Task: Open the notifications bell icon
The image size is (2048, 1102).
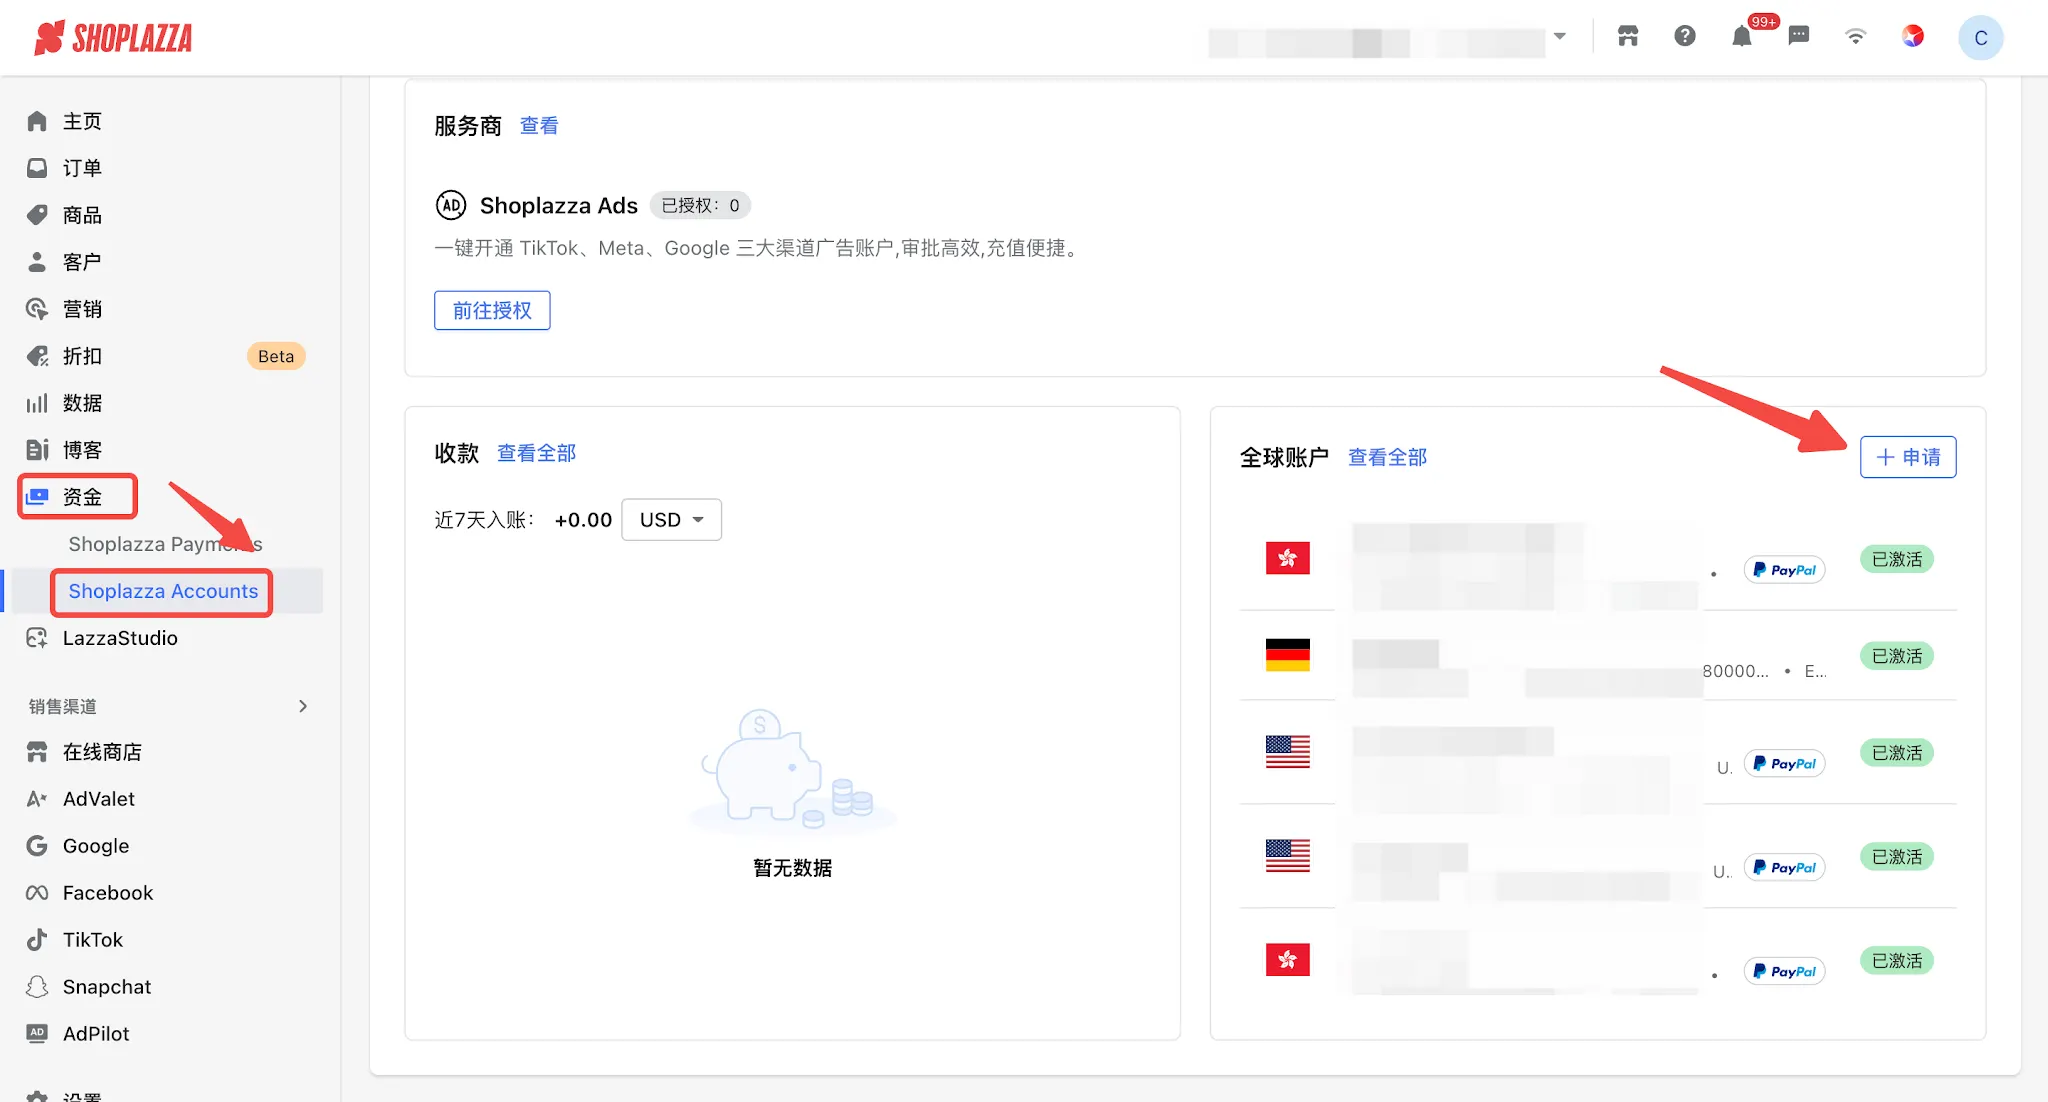Action: pos(1742,37)
